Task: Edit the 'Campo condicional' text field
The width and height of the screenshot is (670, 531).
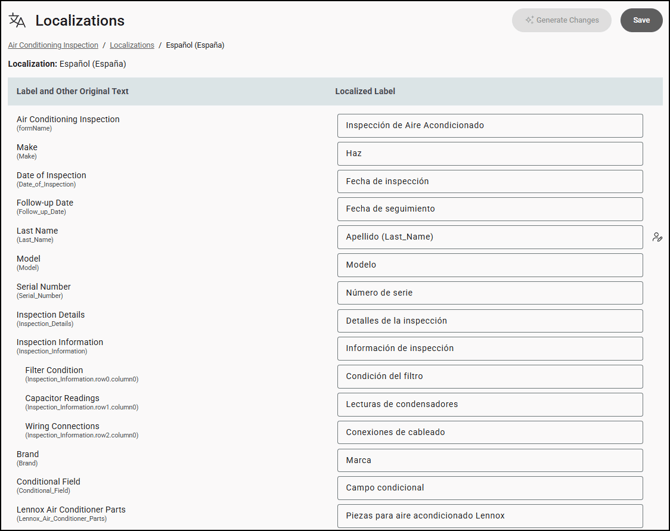Action: pyautogui.click(x=490, y=488)
